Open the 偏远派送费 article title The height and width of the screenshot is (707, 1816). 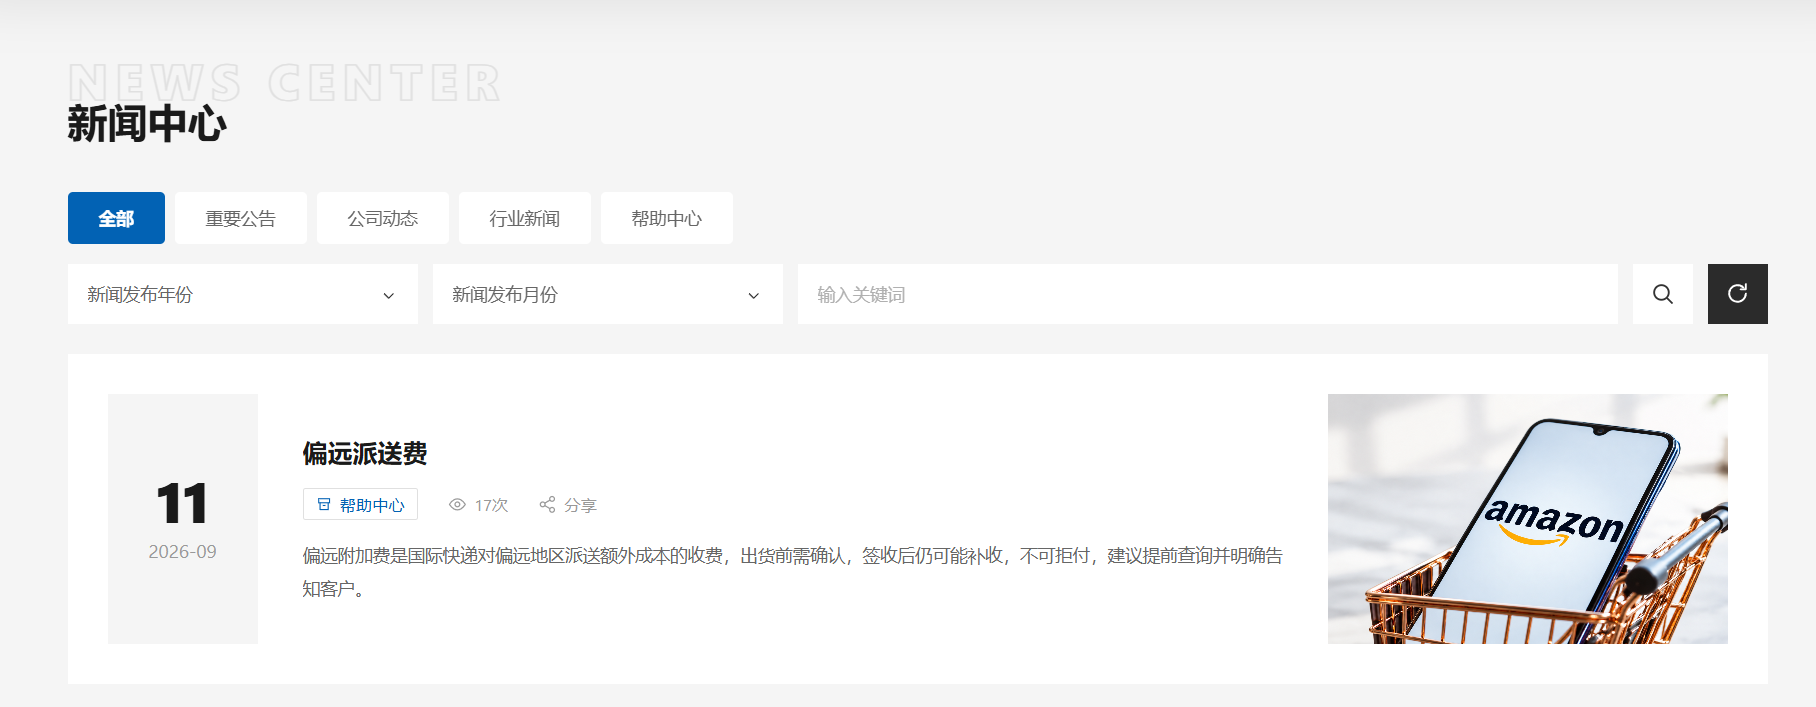365,454
